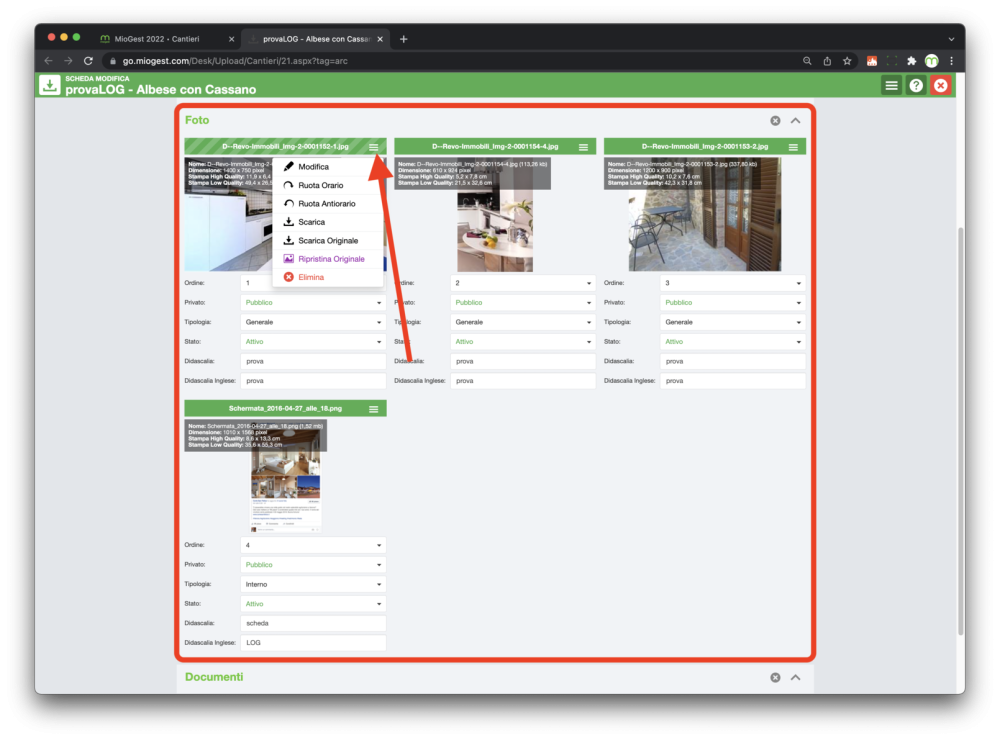Click Elimina to delete the photo
Image resolution: width=1000 pixels, height=740 pixels.
coord(328,278)
